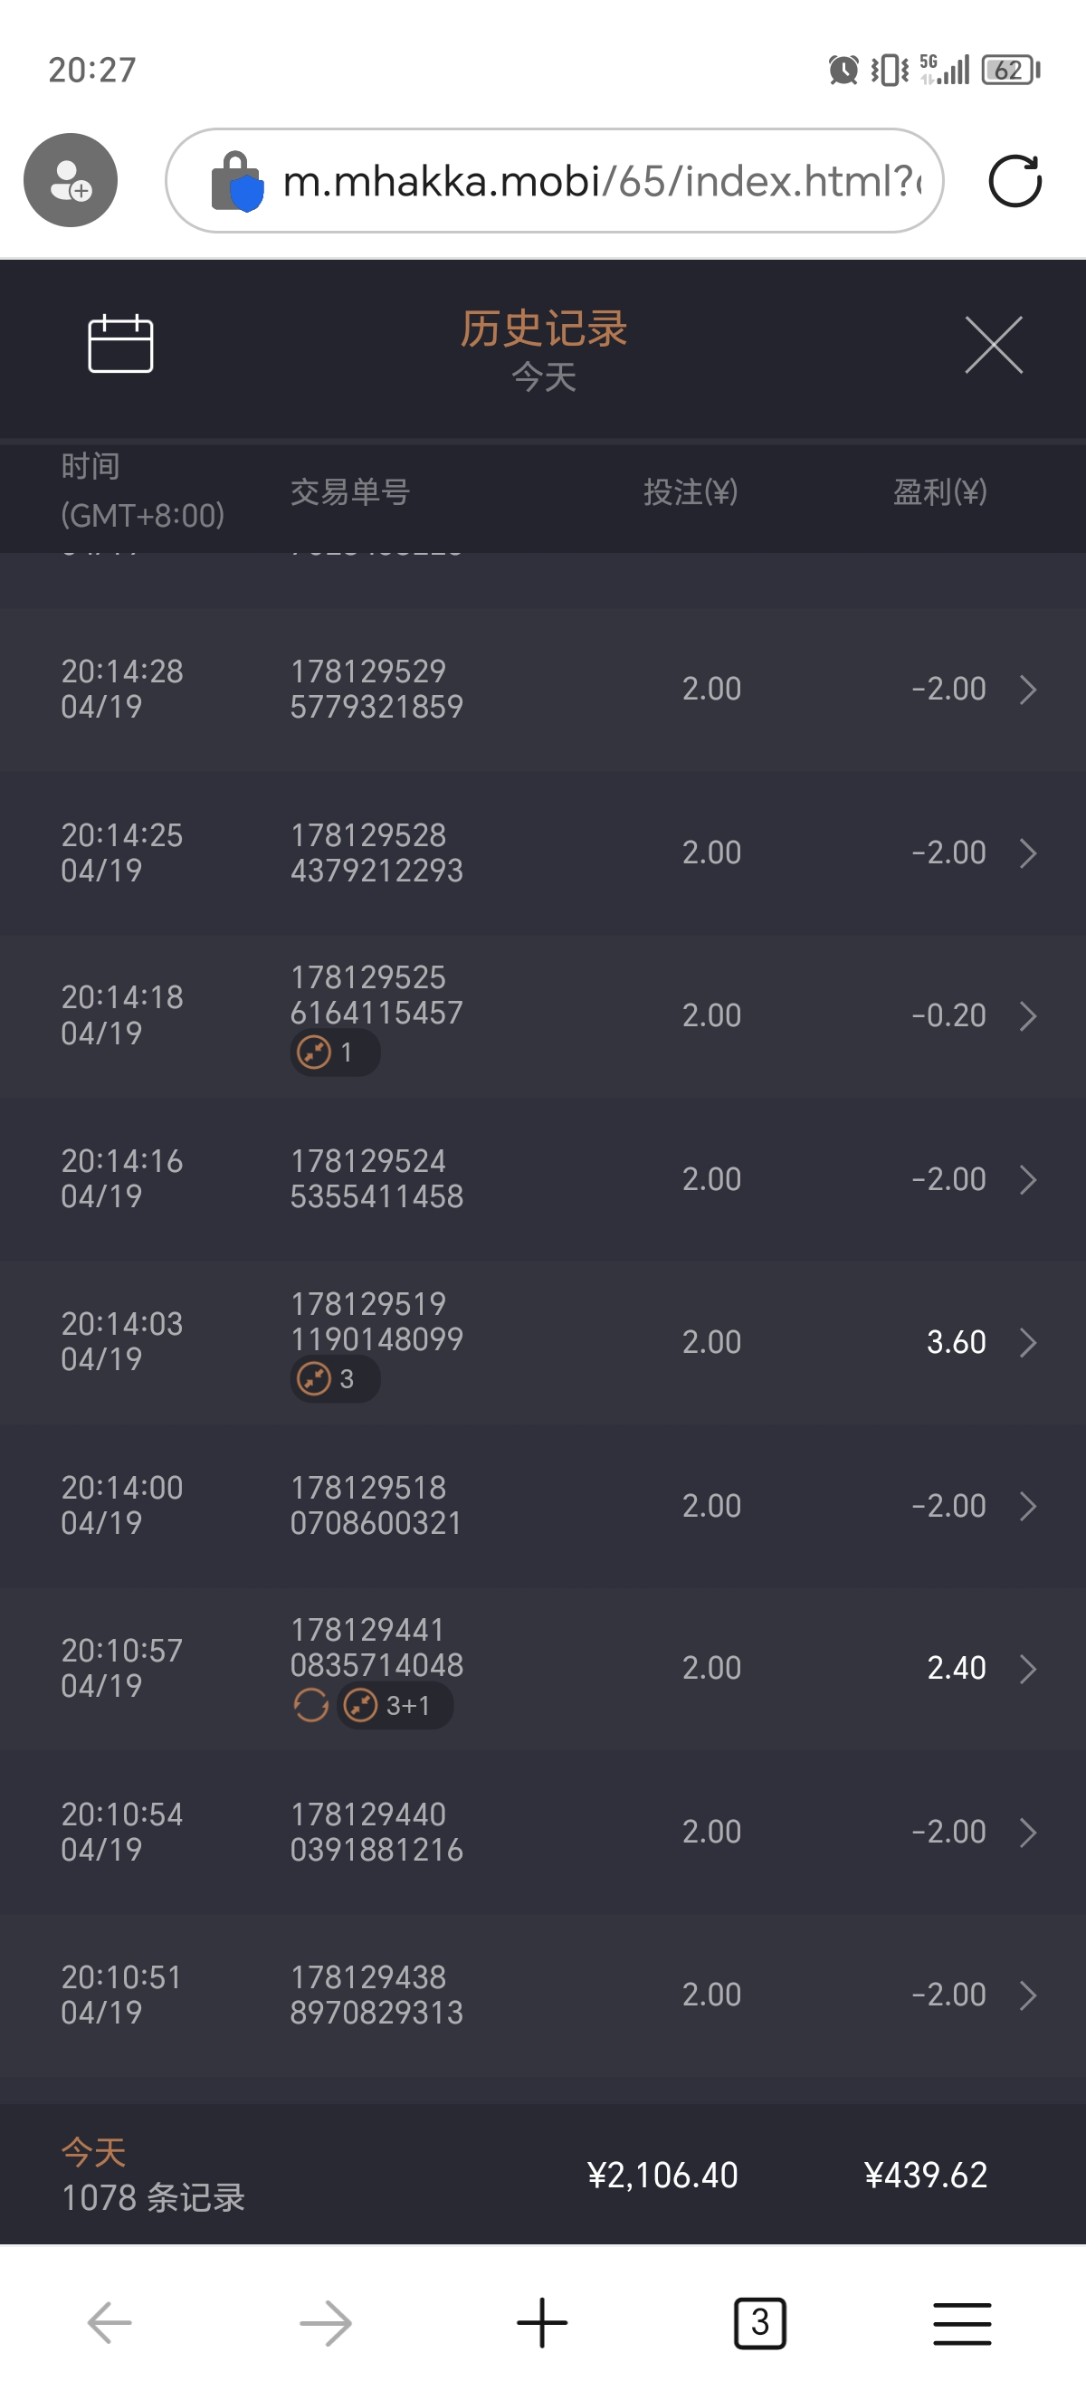Open the calendar date picker icon
The image size is (1086, 2400).
point(120,344)
